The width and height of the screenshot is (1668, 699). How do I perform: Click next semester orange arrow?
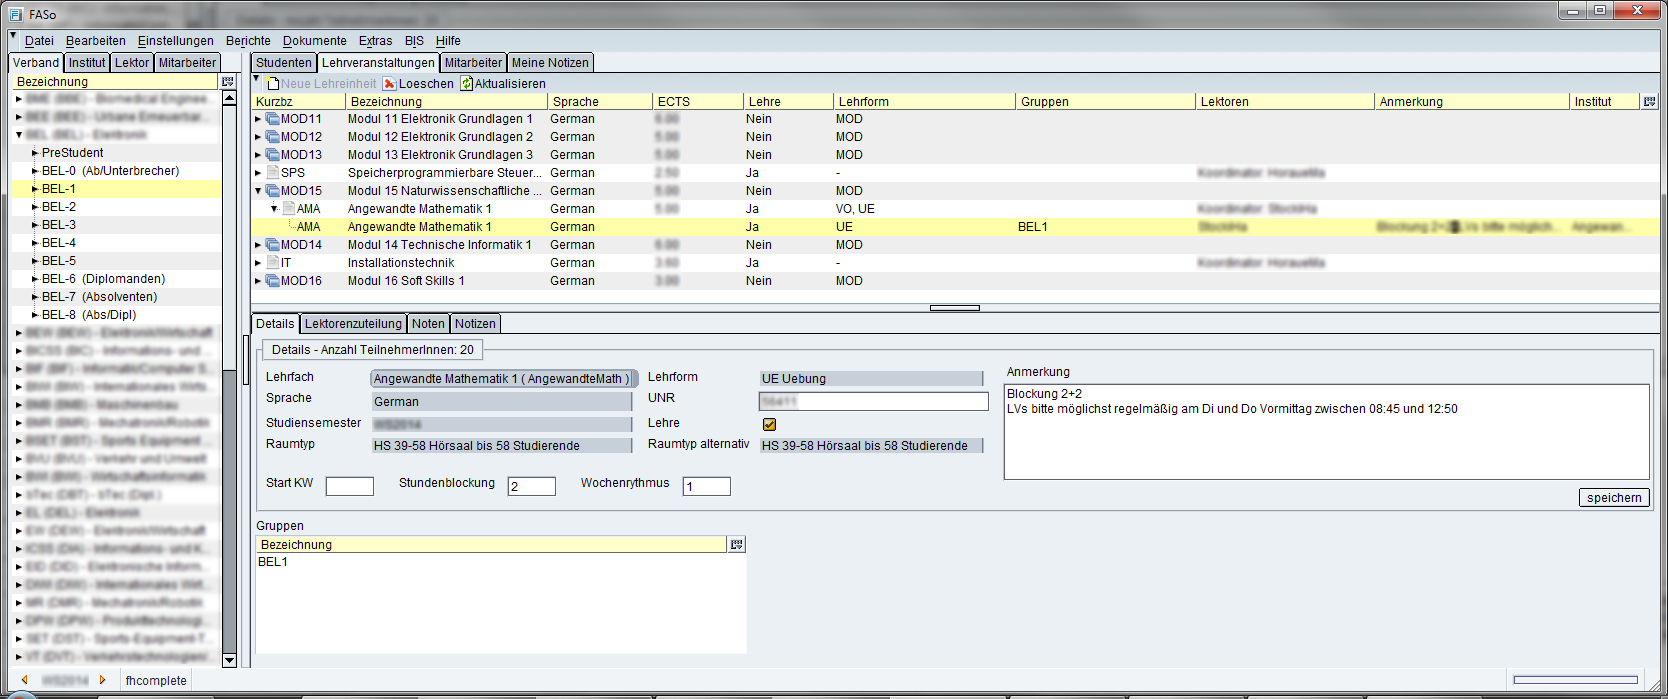point(102,680)
